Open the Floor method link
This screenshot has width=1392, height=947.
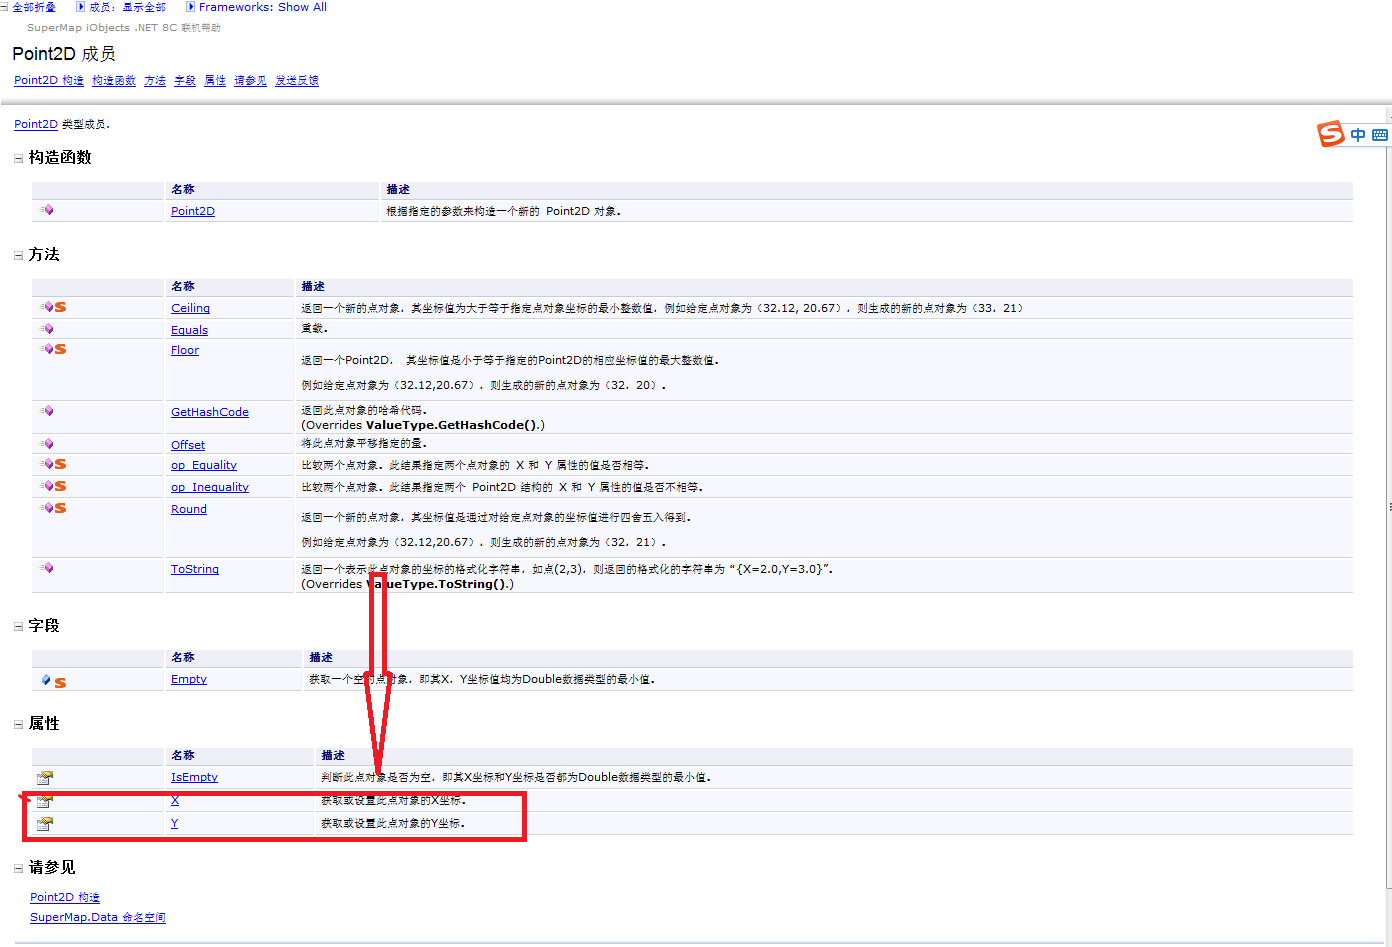pyautogui.click(x=185, y=350)
